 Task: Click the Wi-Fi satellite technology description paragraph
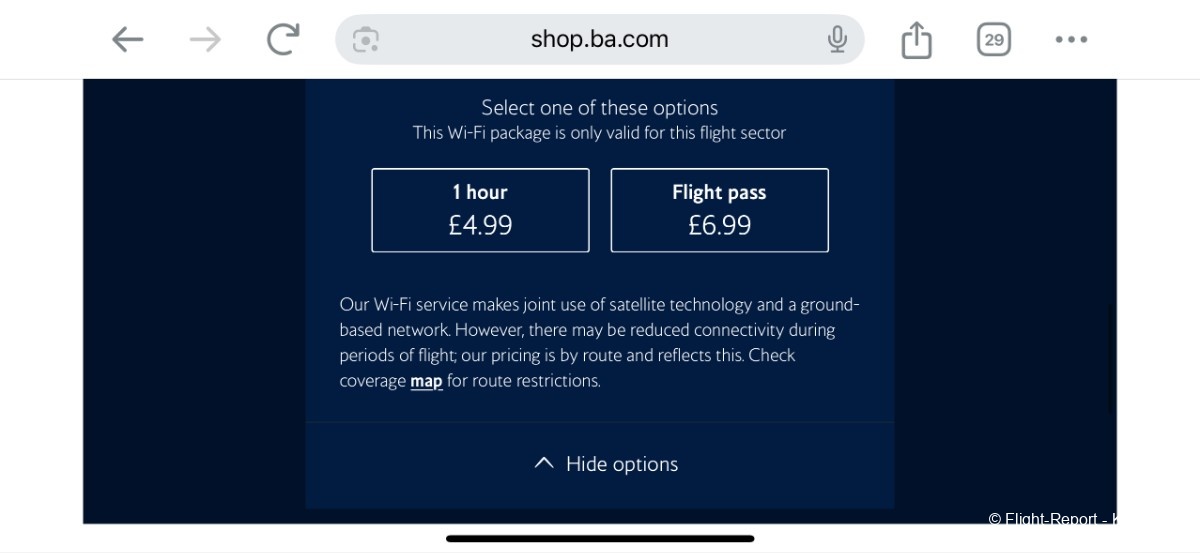coord(600,342)
